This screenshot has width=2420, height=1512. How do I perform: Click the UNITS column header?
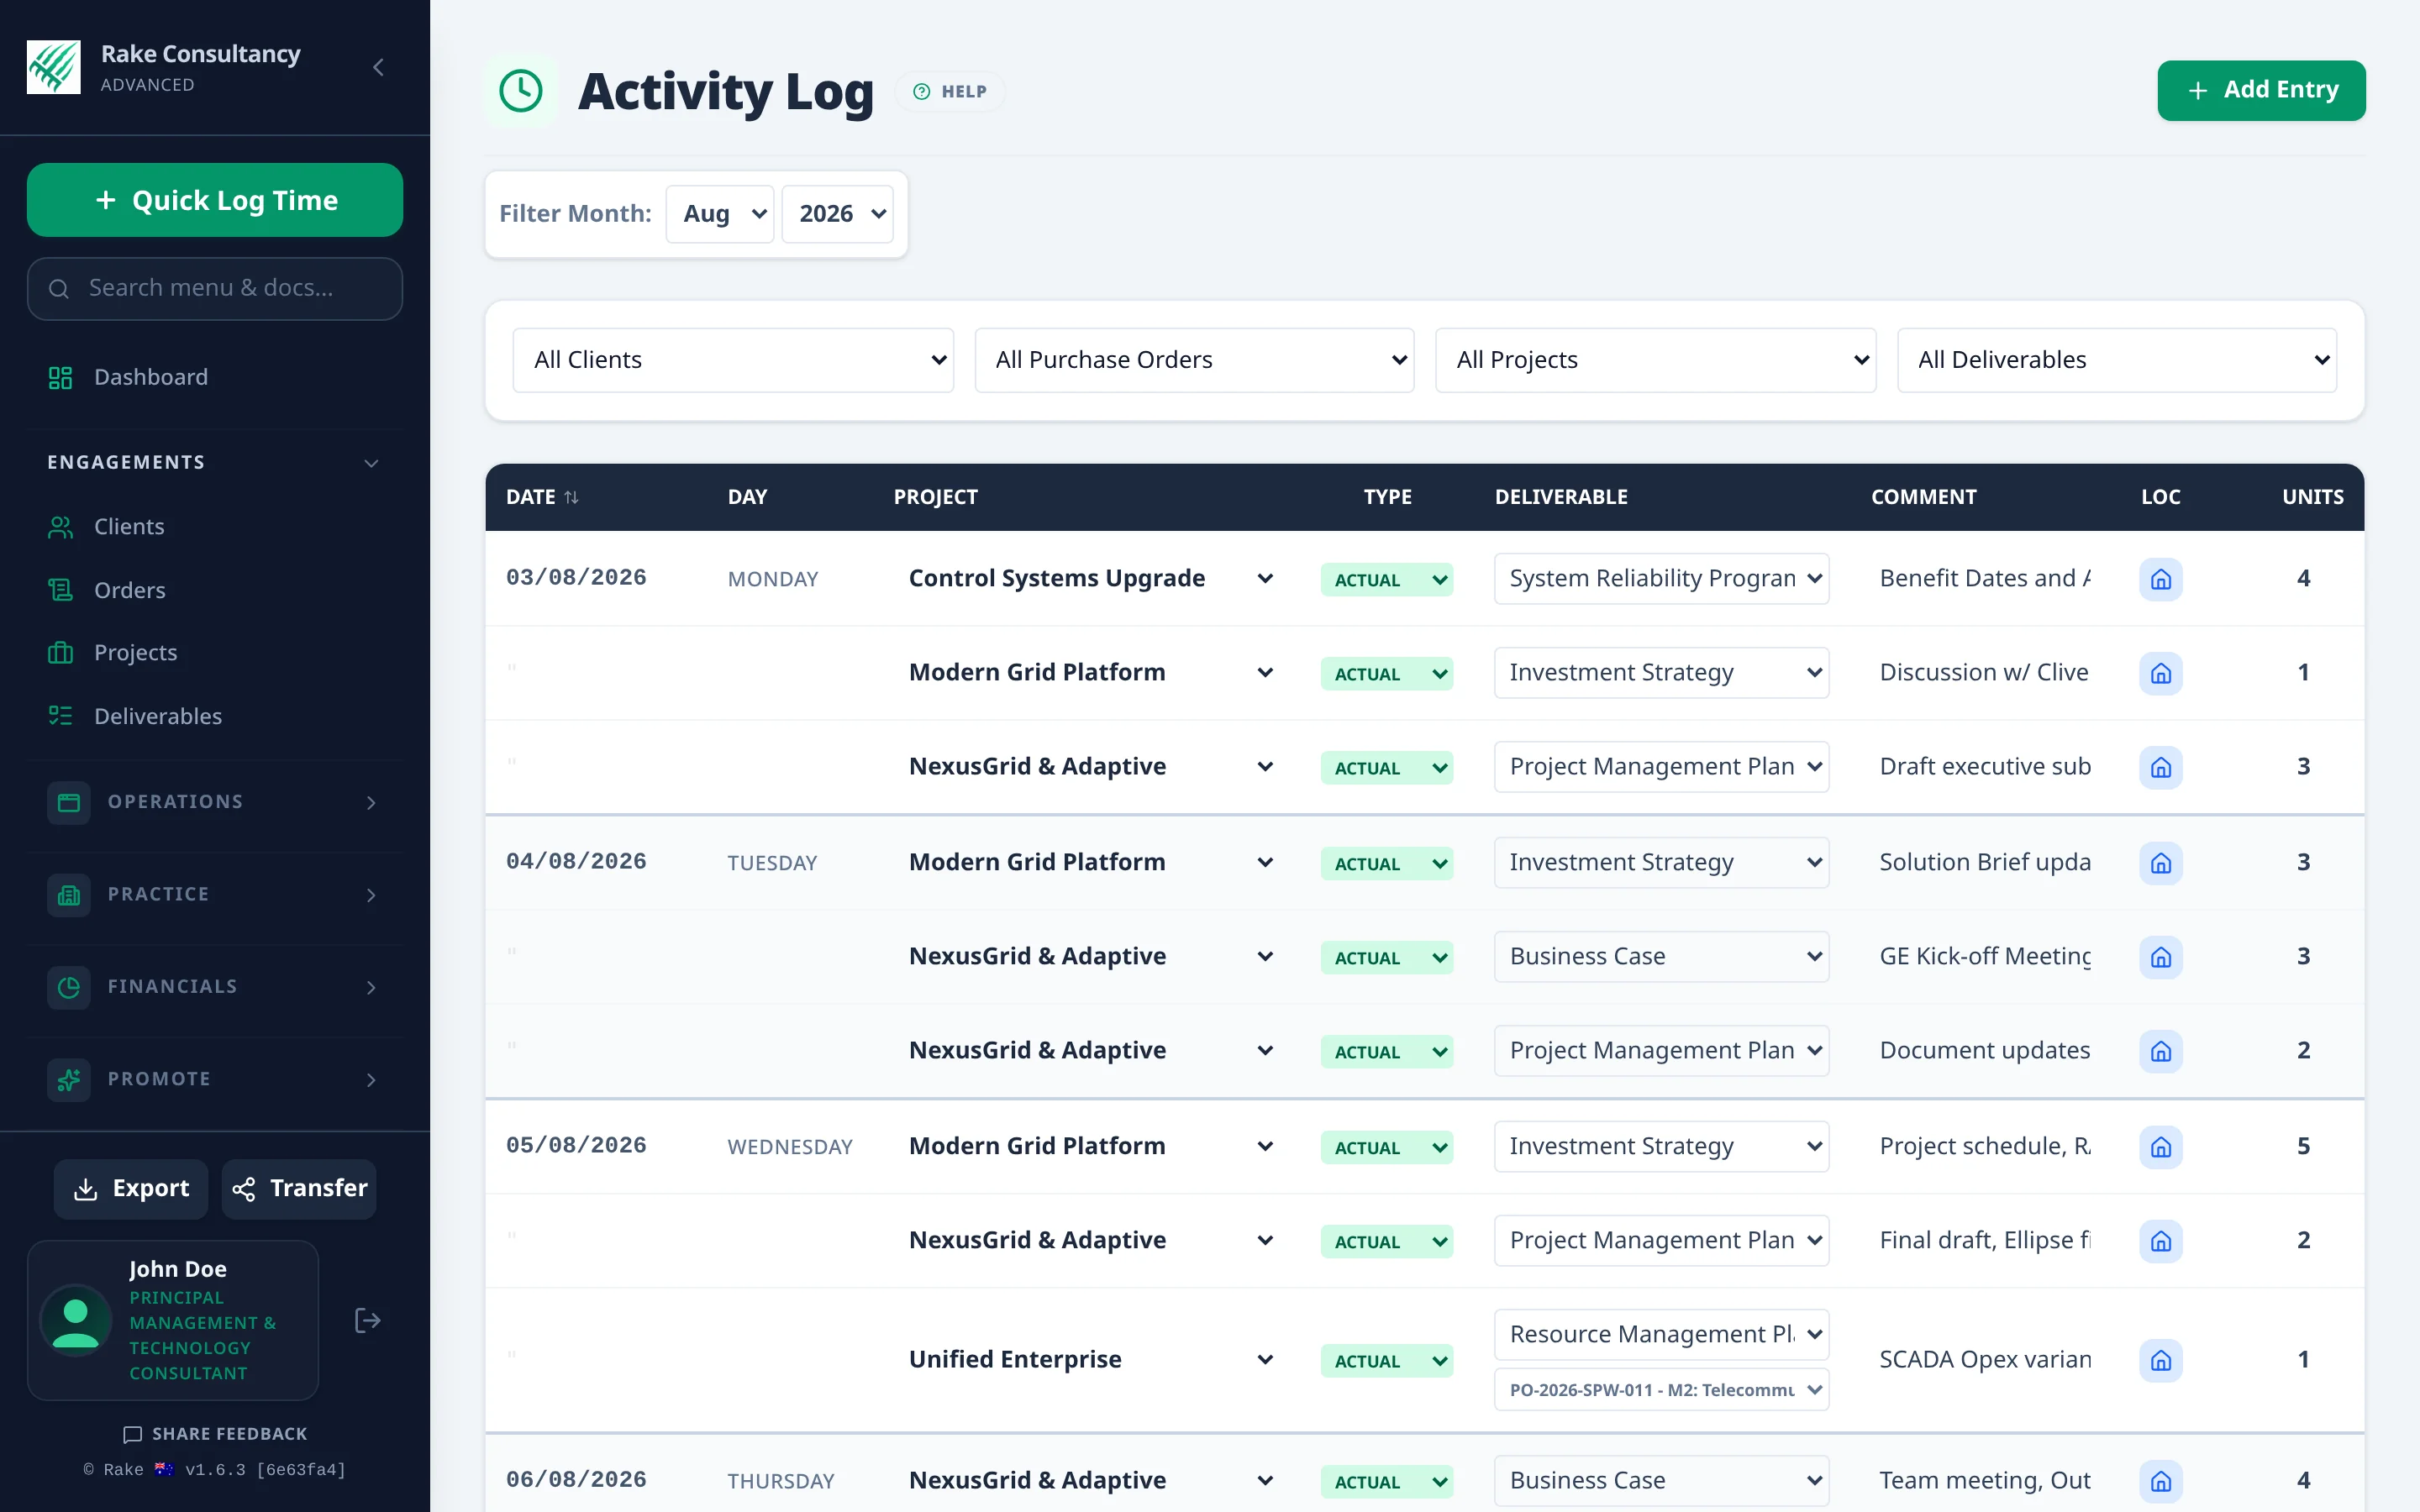(x=2312, y=497)
